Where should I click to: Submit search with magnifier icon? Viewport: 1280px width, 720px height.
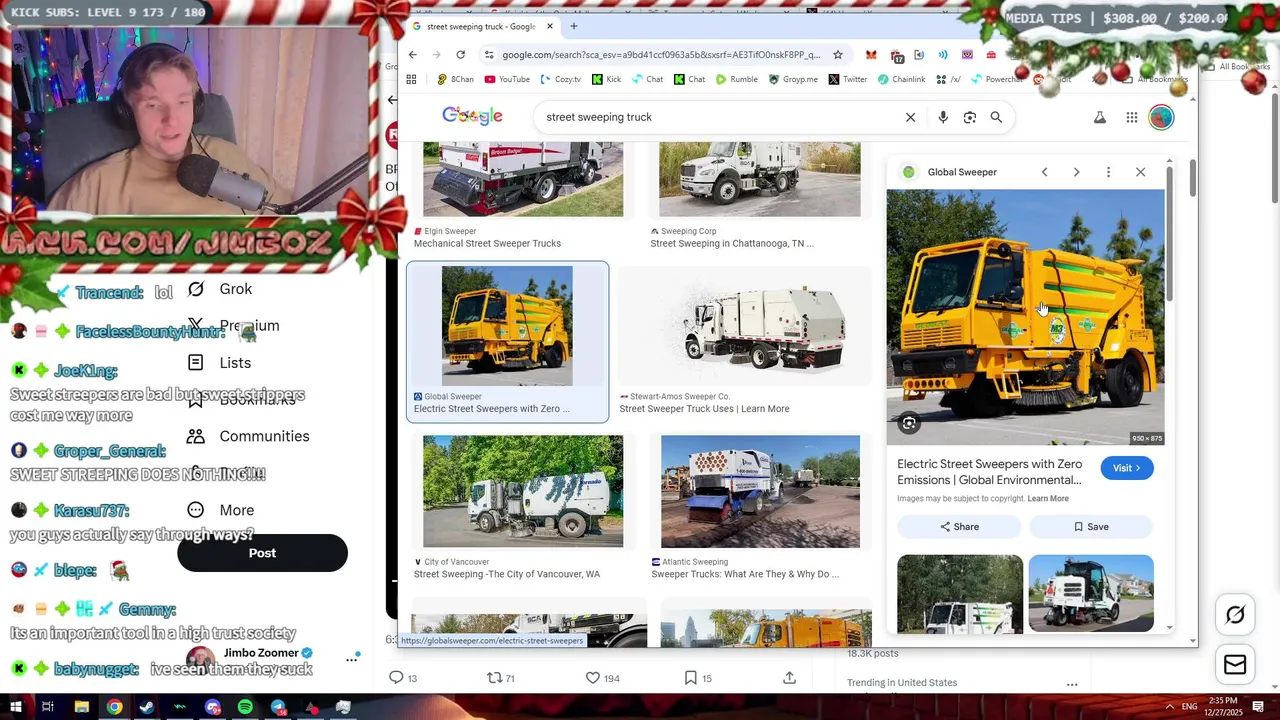click(996, 117)
